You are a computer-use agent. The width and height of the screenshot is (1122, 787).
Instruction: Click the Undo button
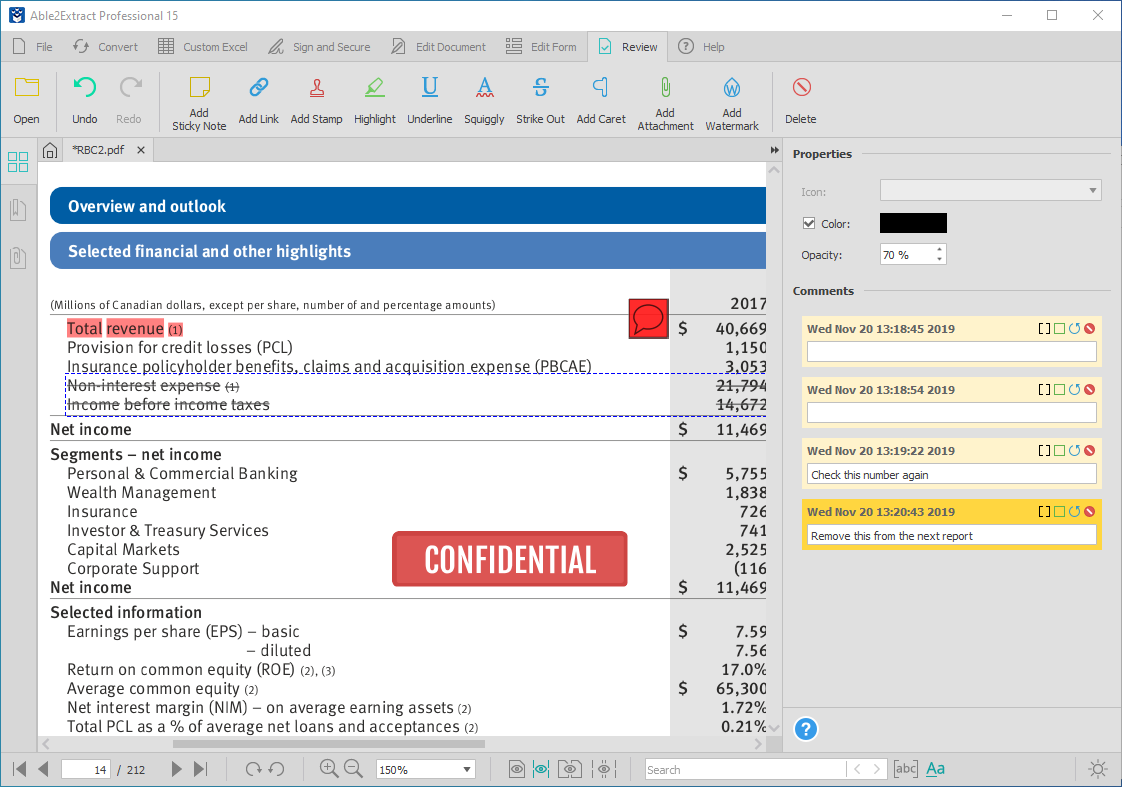point(84,100)
